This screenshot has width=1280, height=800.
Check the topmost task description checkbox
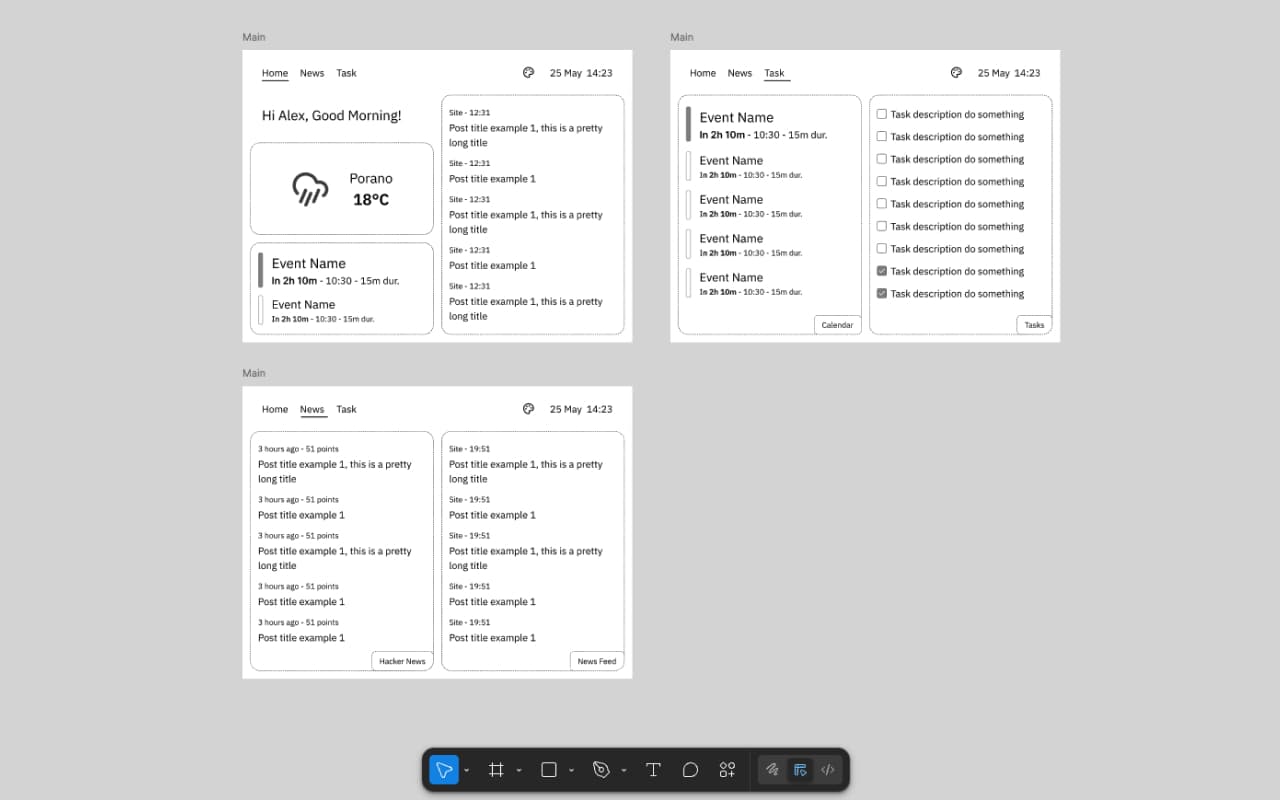point(882,114)
